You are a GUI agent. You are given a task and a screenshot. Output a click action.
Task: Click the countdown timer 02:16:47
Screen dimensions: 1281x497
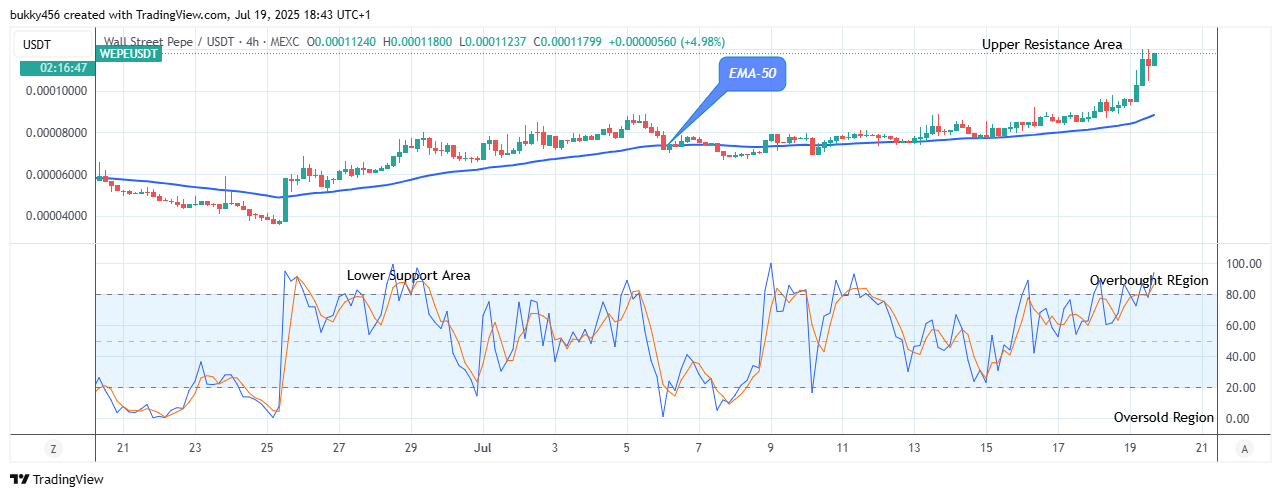tap(57, 68)
